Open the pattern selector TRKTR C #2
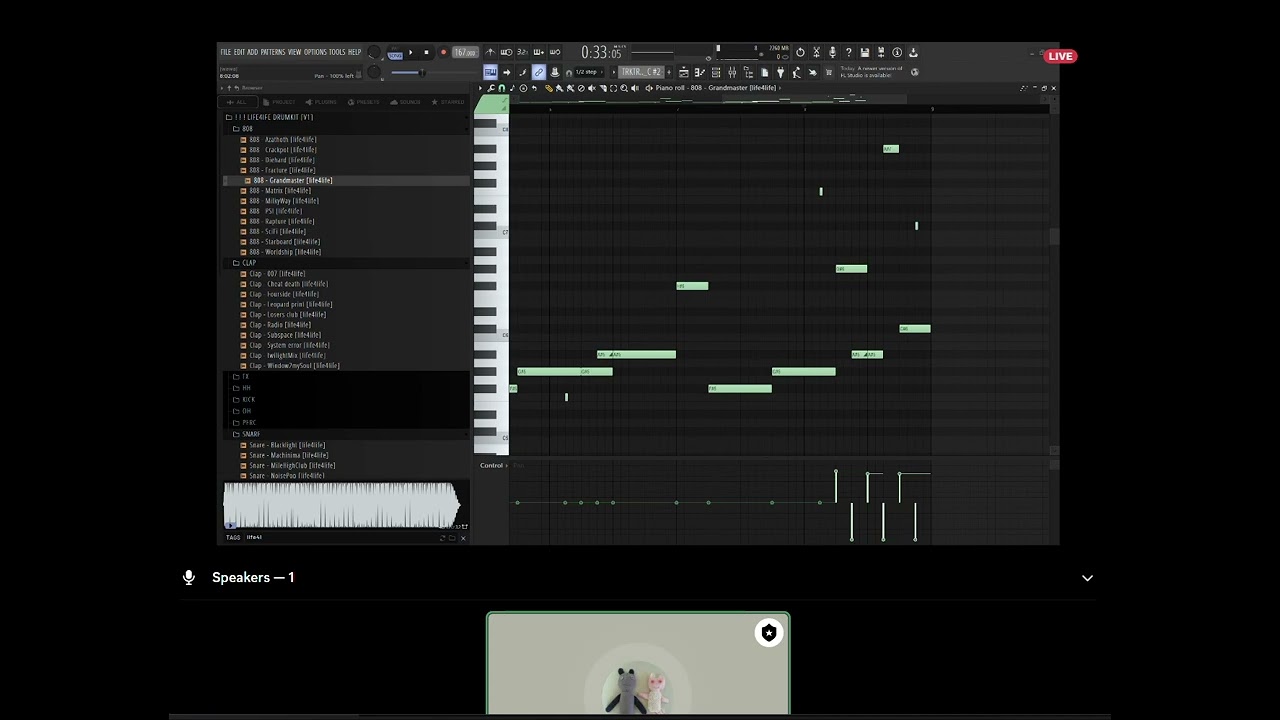 (x=642, y=72)
